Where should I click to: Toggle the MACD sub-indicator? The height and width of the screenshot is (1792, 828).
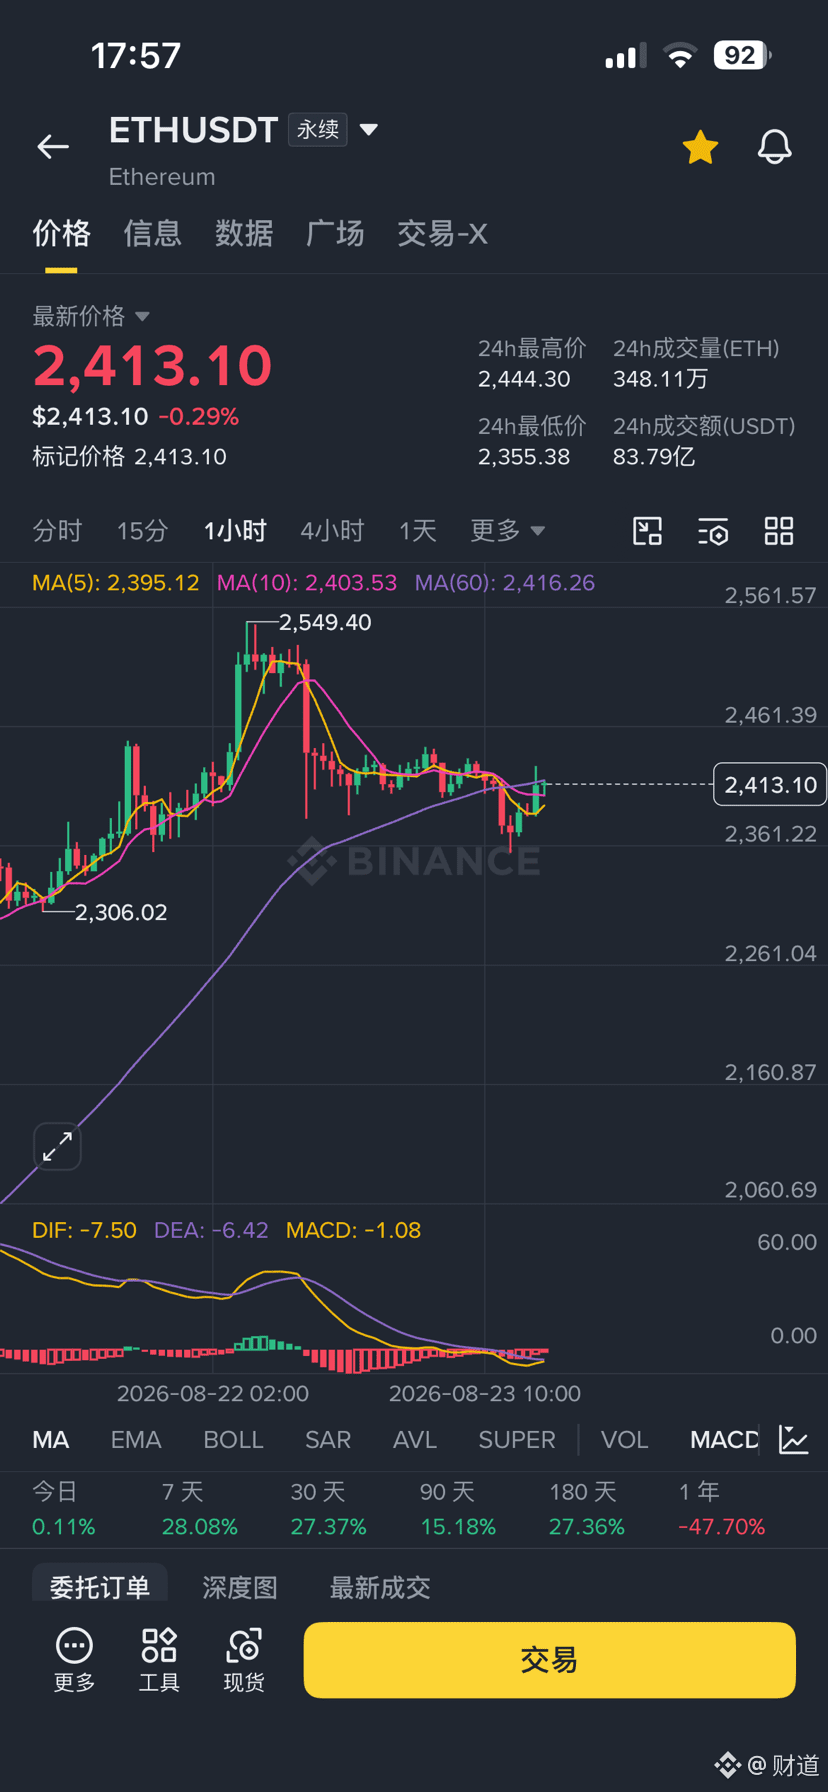724,1440
